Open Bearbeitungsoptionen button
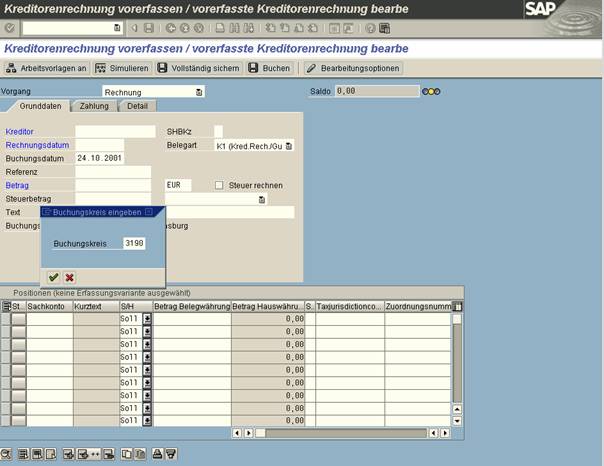This screenshot has width=604, height=466. 353,68
